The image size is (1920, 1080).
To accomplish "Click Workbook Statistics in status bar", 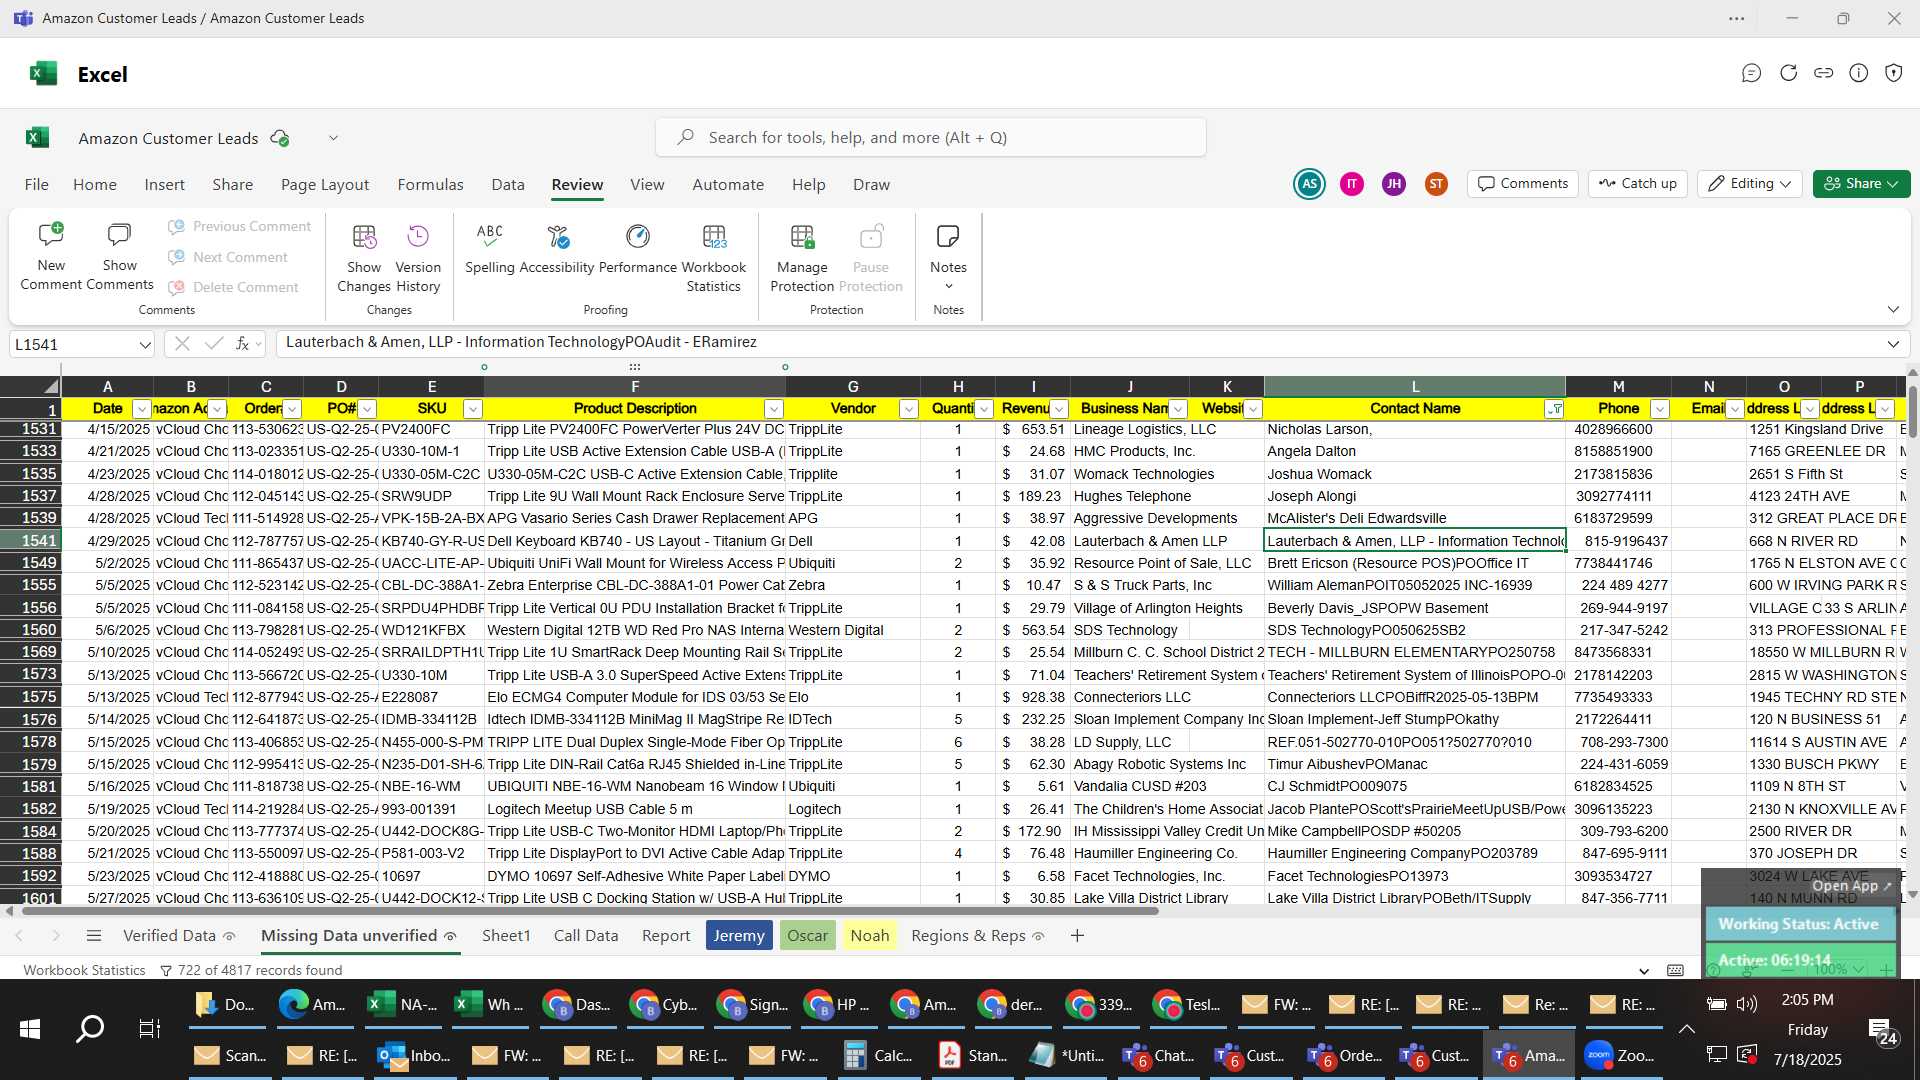I will pos(84,970).
